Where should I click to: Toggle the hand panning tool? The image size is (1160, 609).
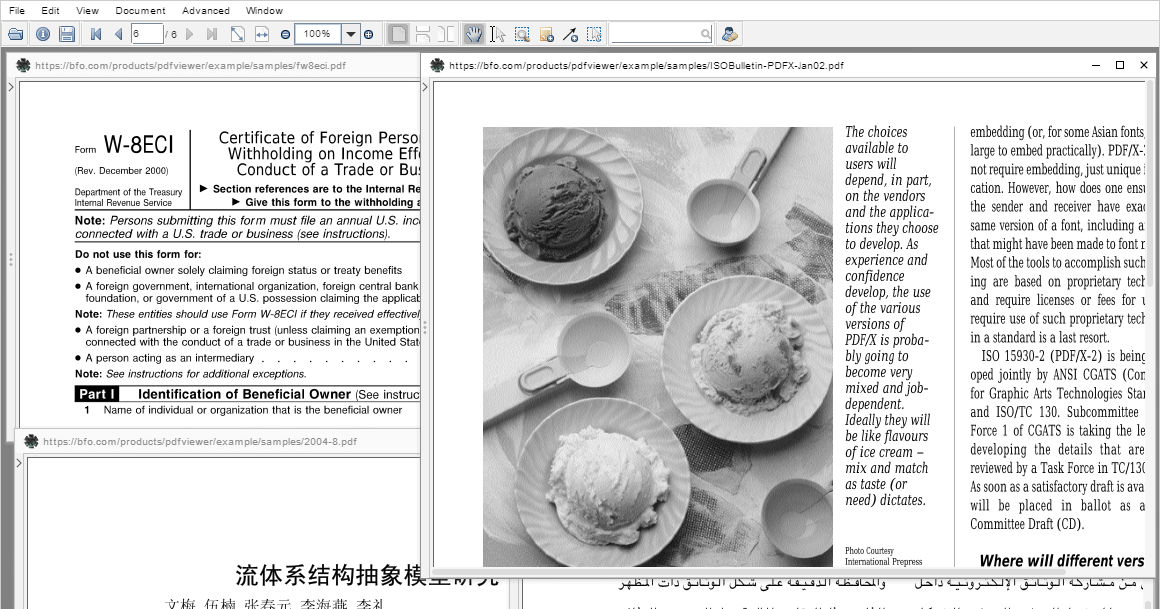473,33
